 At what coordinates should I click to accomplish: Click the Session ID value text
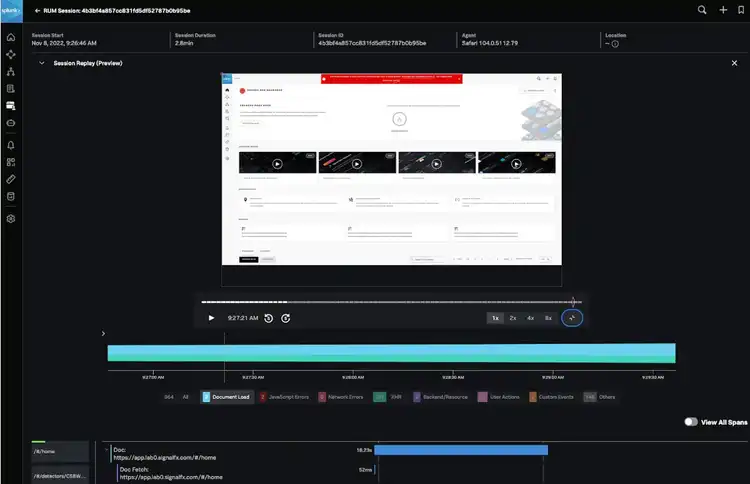(x=372, y=43)
